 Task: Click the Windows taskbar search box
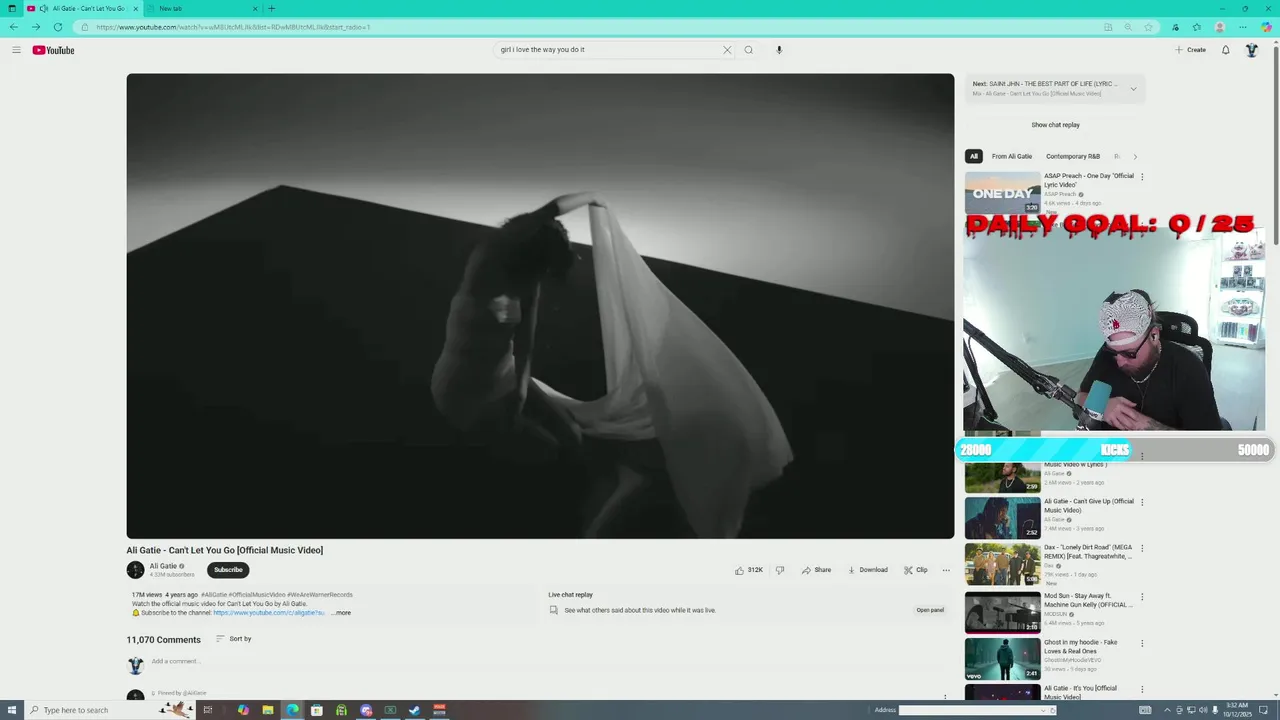tap(108, 710)
